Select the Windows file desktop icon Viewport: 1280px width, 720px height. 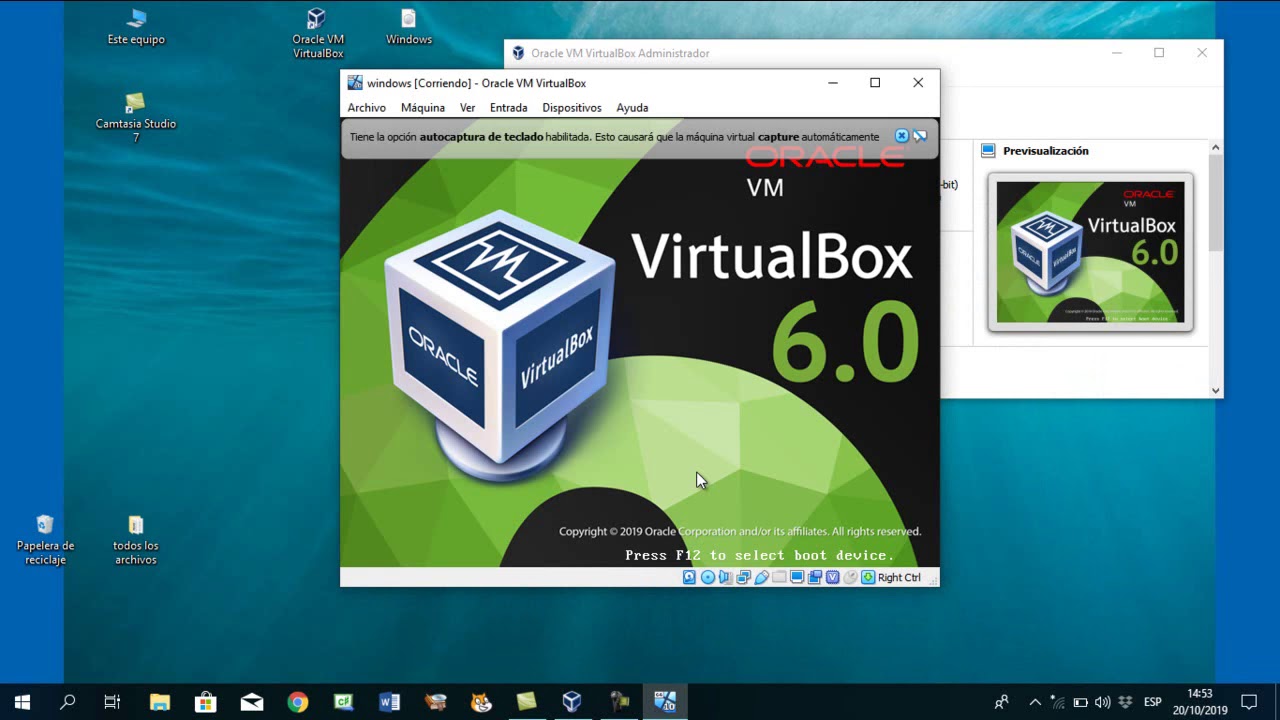click(x=409, y=27)
